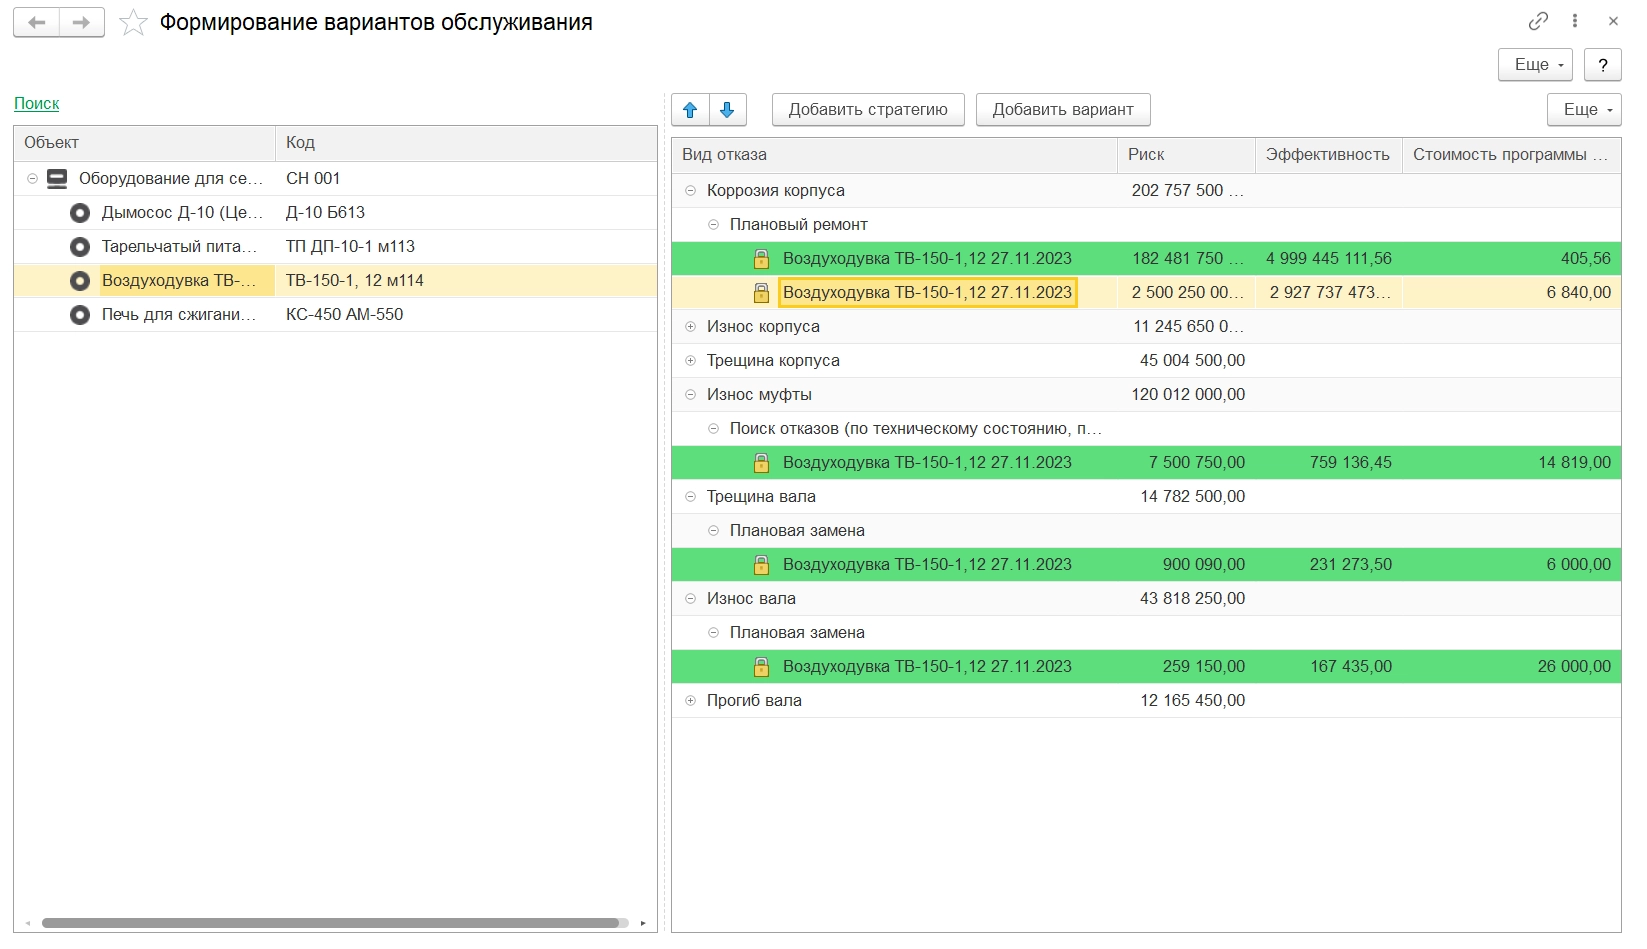Open the Еще menu above failure table
1647x949 pixels.
1584,110
